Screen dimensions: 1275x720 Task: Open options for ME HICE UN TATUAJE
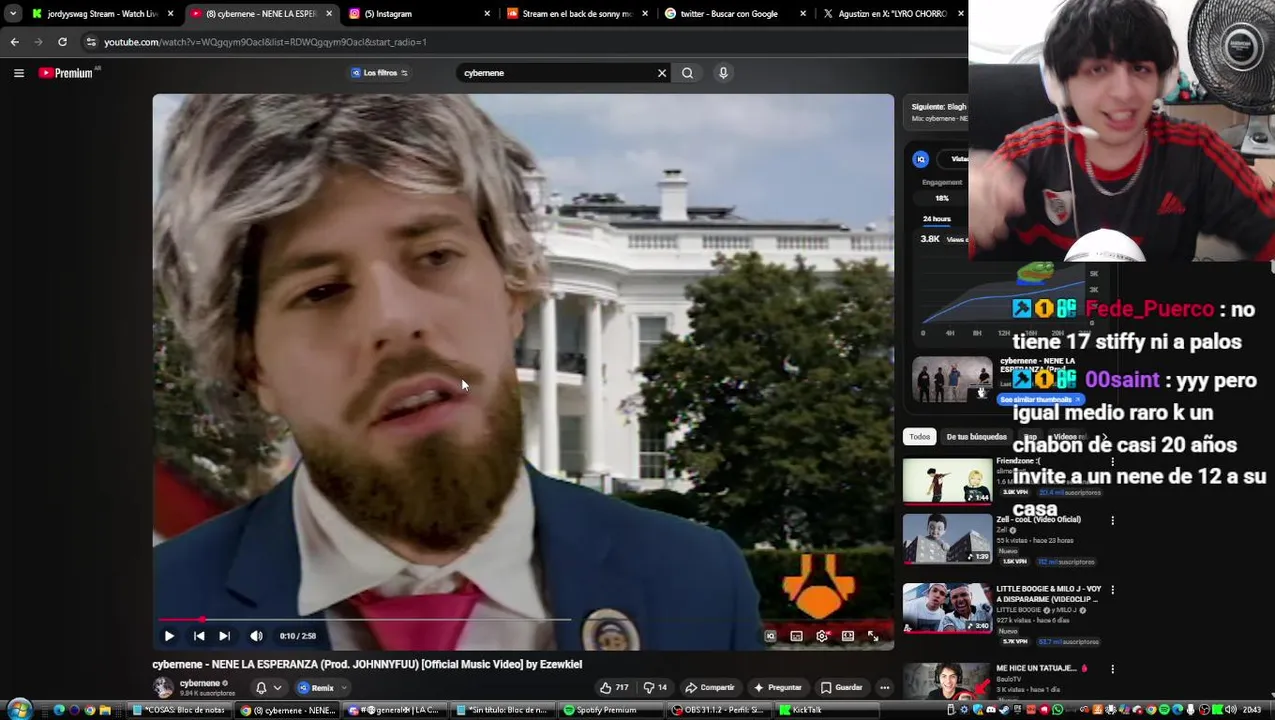click(x=1112, y=668)
